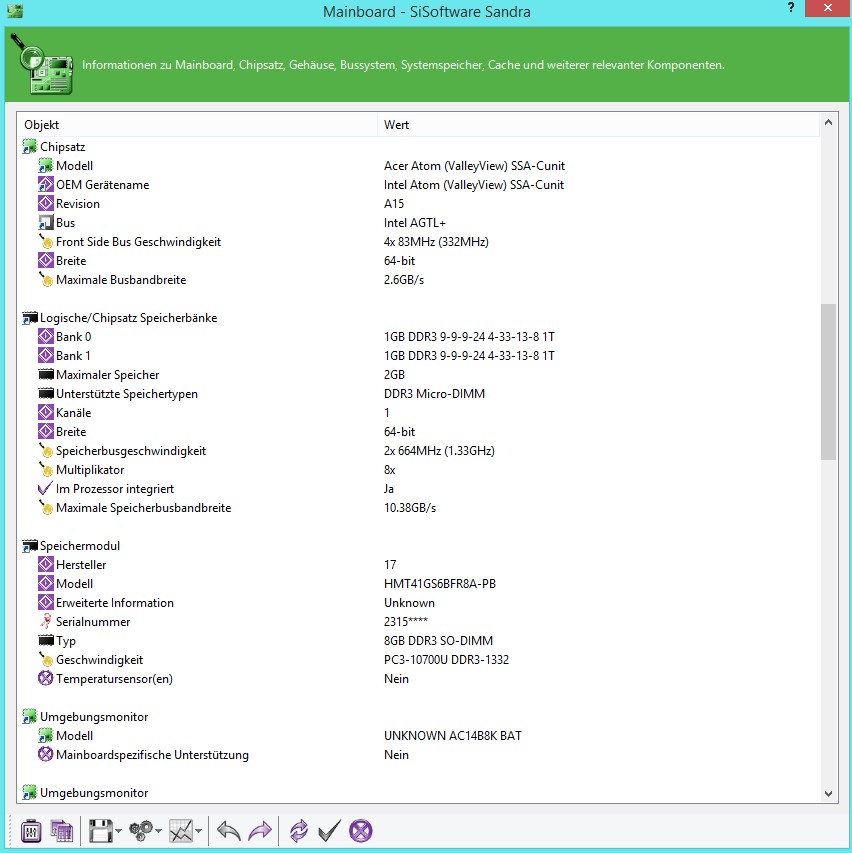The image size is (852, 853).
Task: Open the gears icon dropdown arrow
Action: (x=158, y=831)
